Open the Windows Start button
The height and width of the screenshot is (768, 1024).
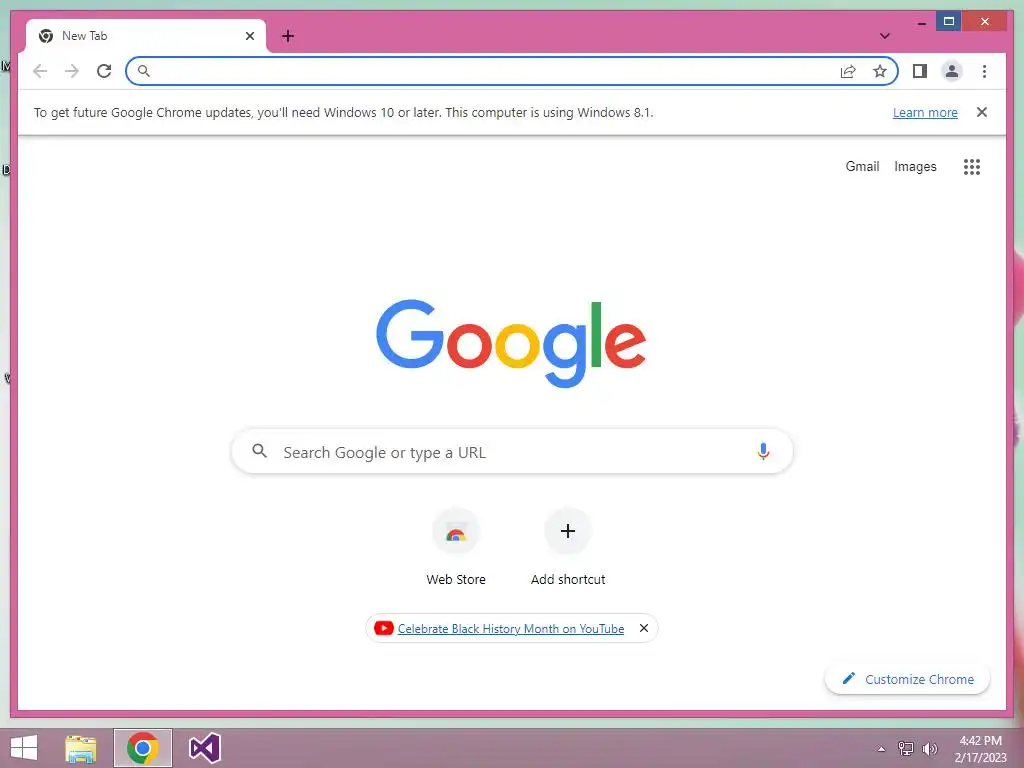pyautogui.click(x=24, y=748)
